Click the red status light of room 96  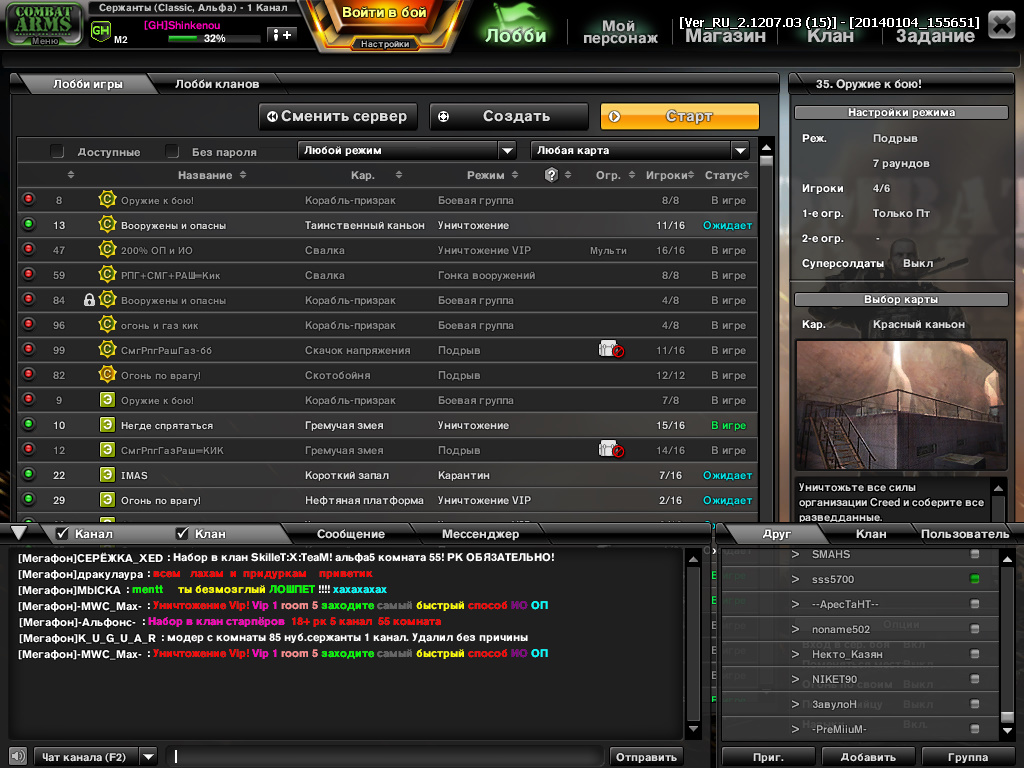[28, 324]
